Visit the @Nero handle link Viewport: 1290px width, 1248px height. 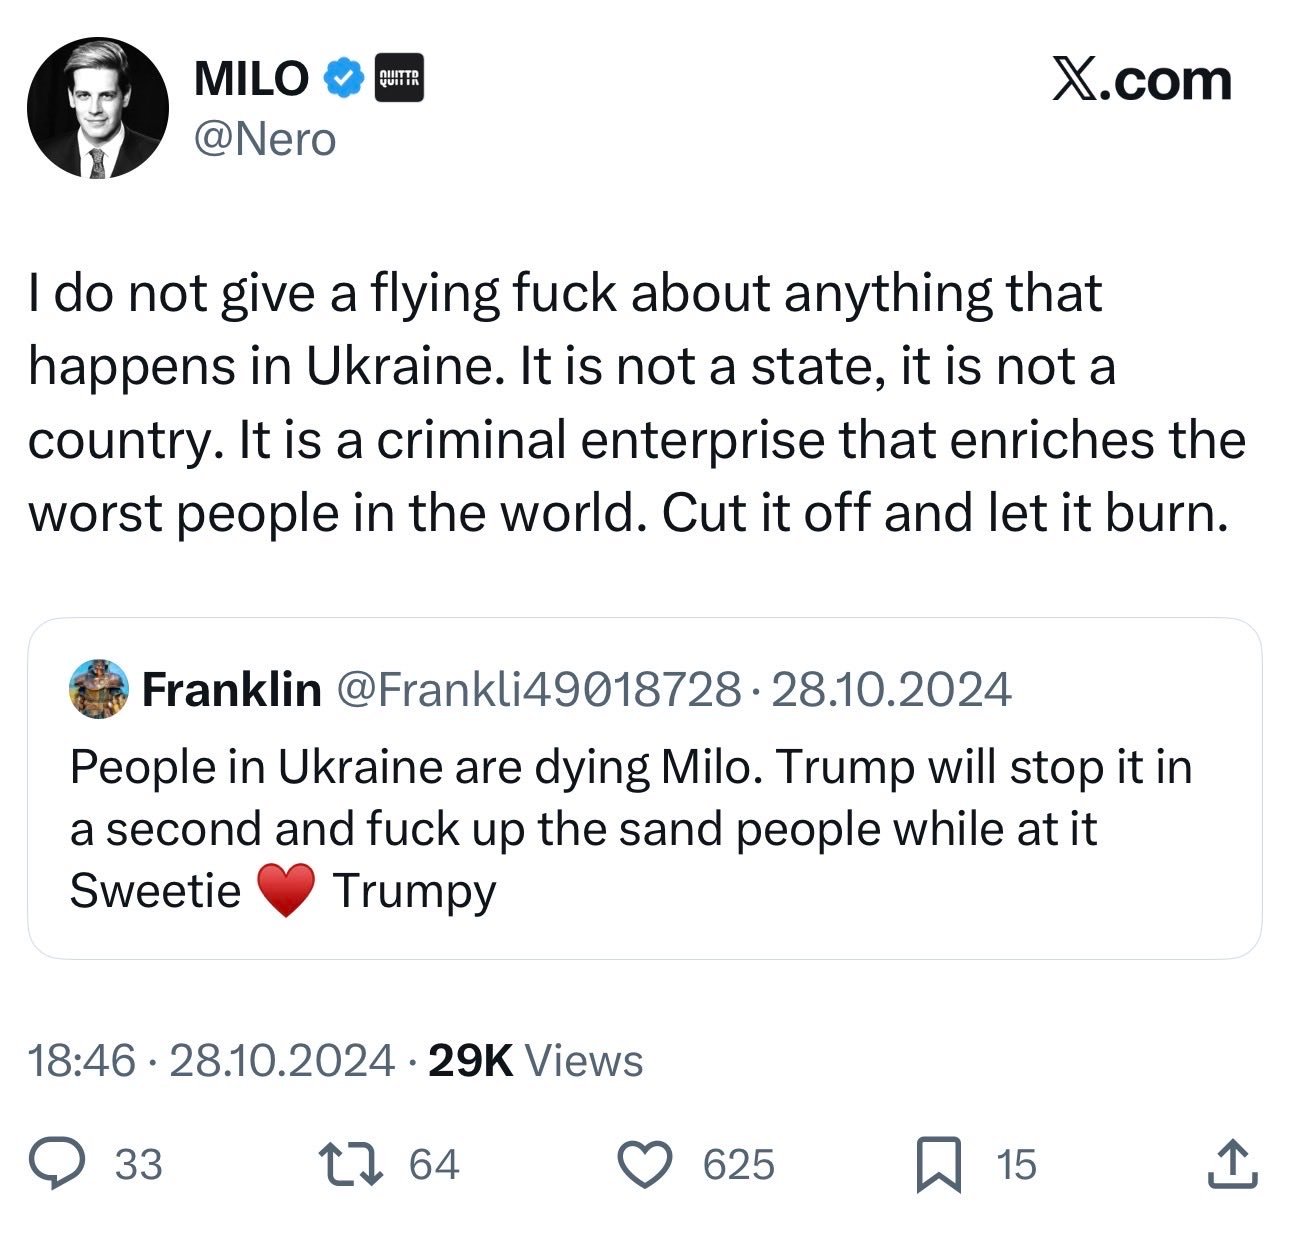point(264,140)
